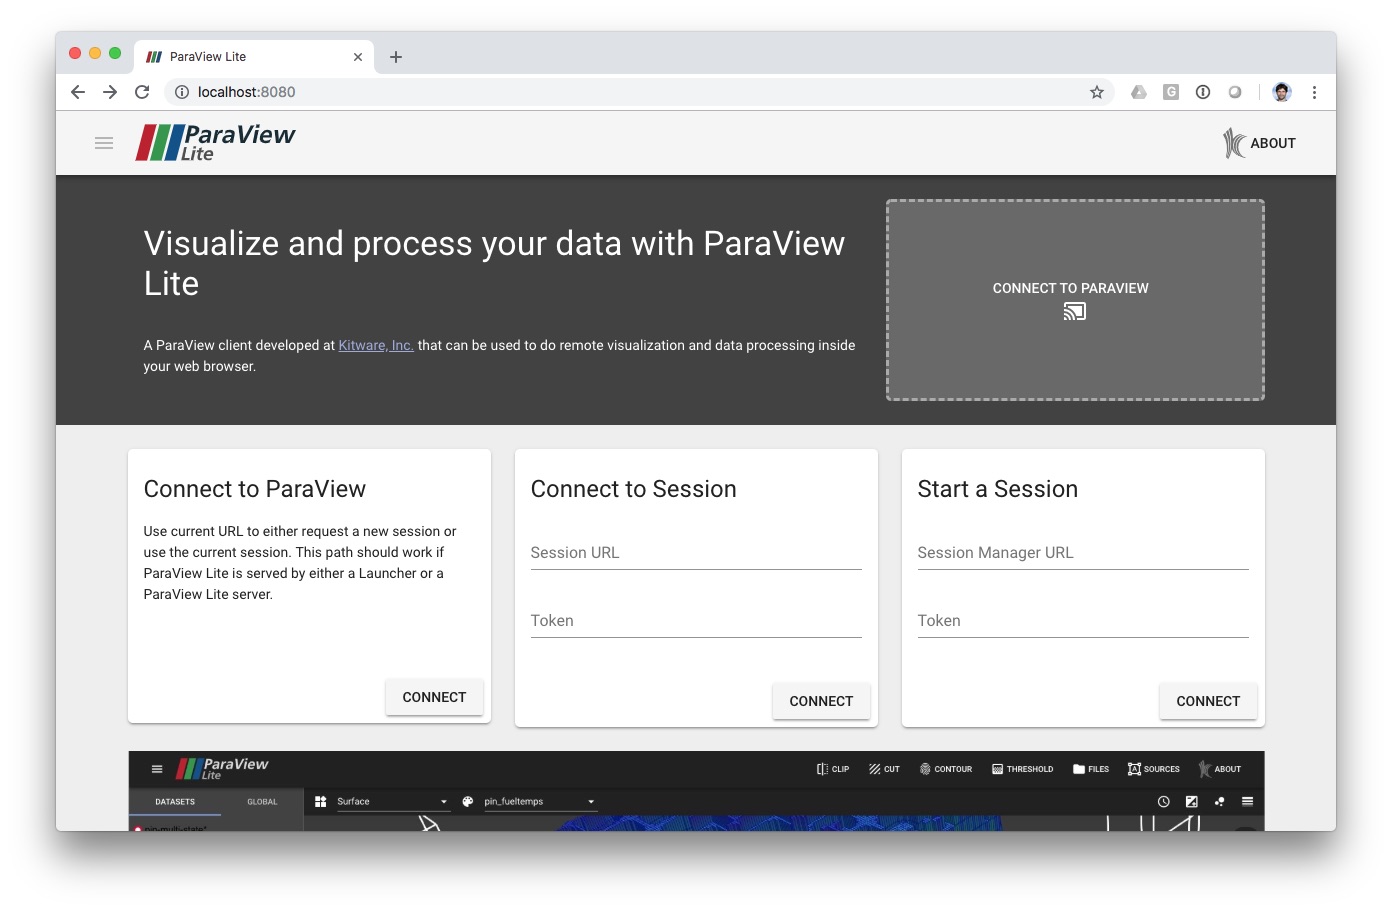
Task: Bookmark this page with the star icon
Action: pyautogui.click(x=1096, y=92)
